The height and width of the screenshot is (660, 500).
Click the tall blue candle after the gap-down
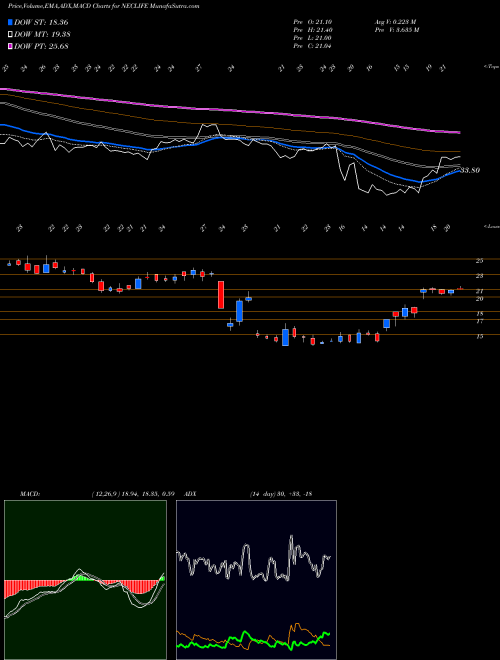click(239, 311)
